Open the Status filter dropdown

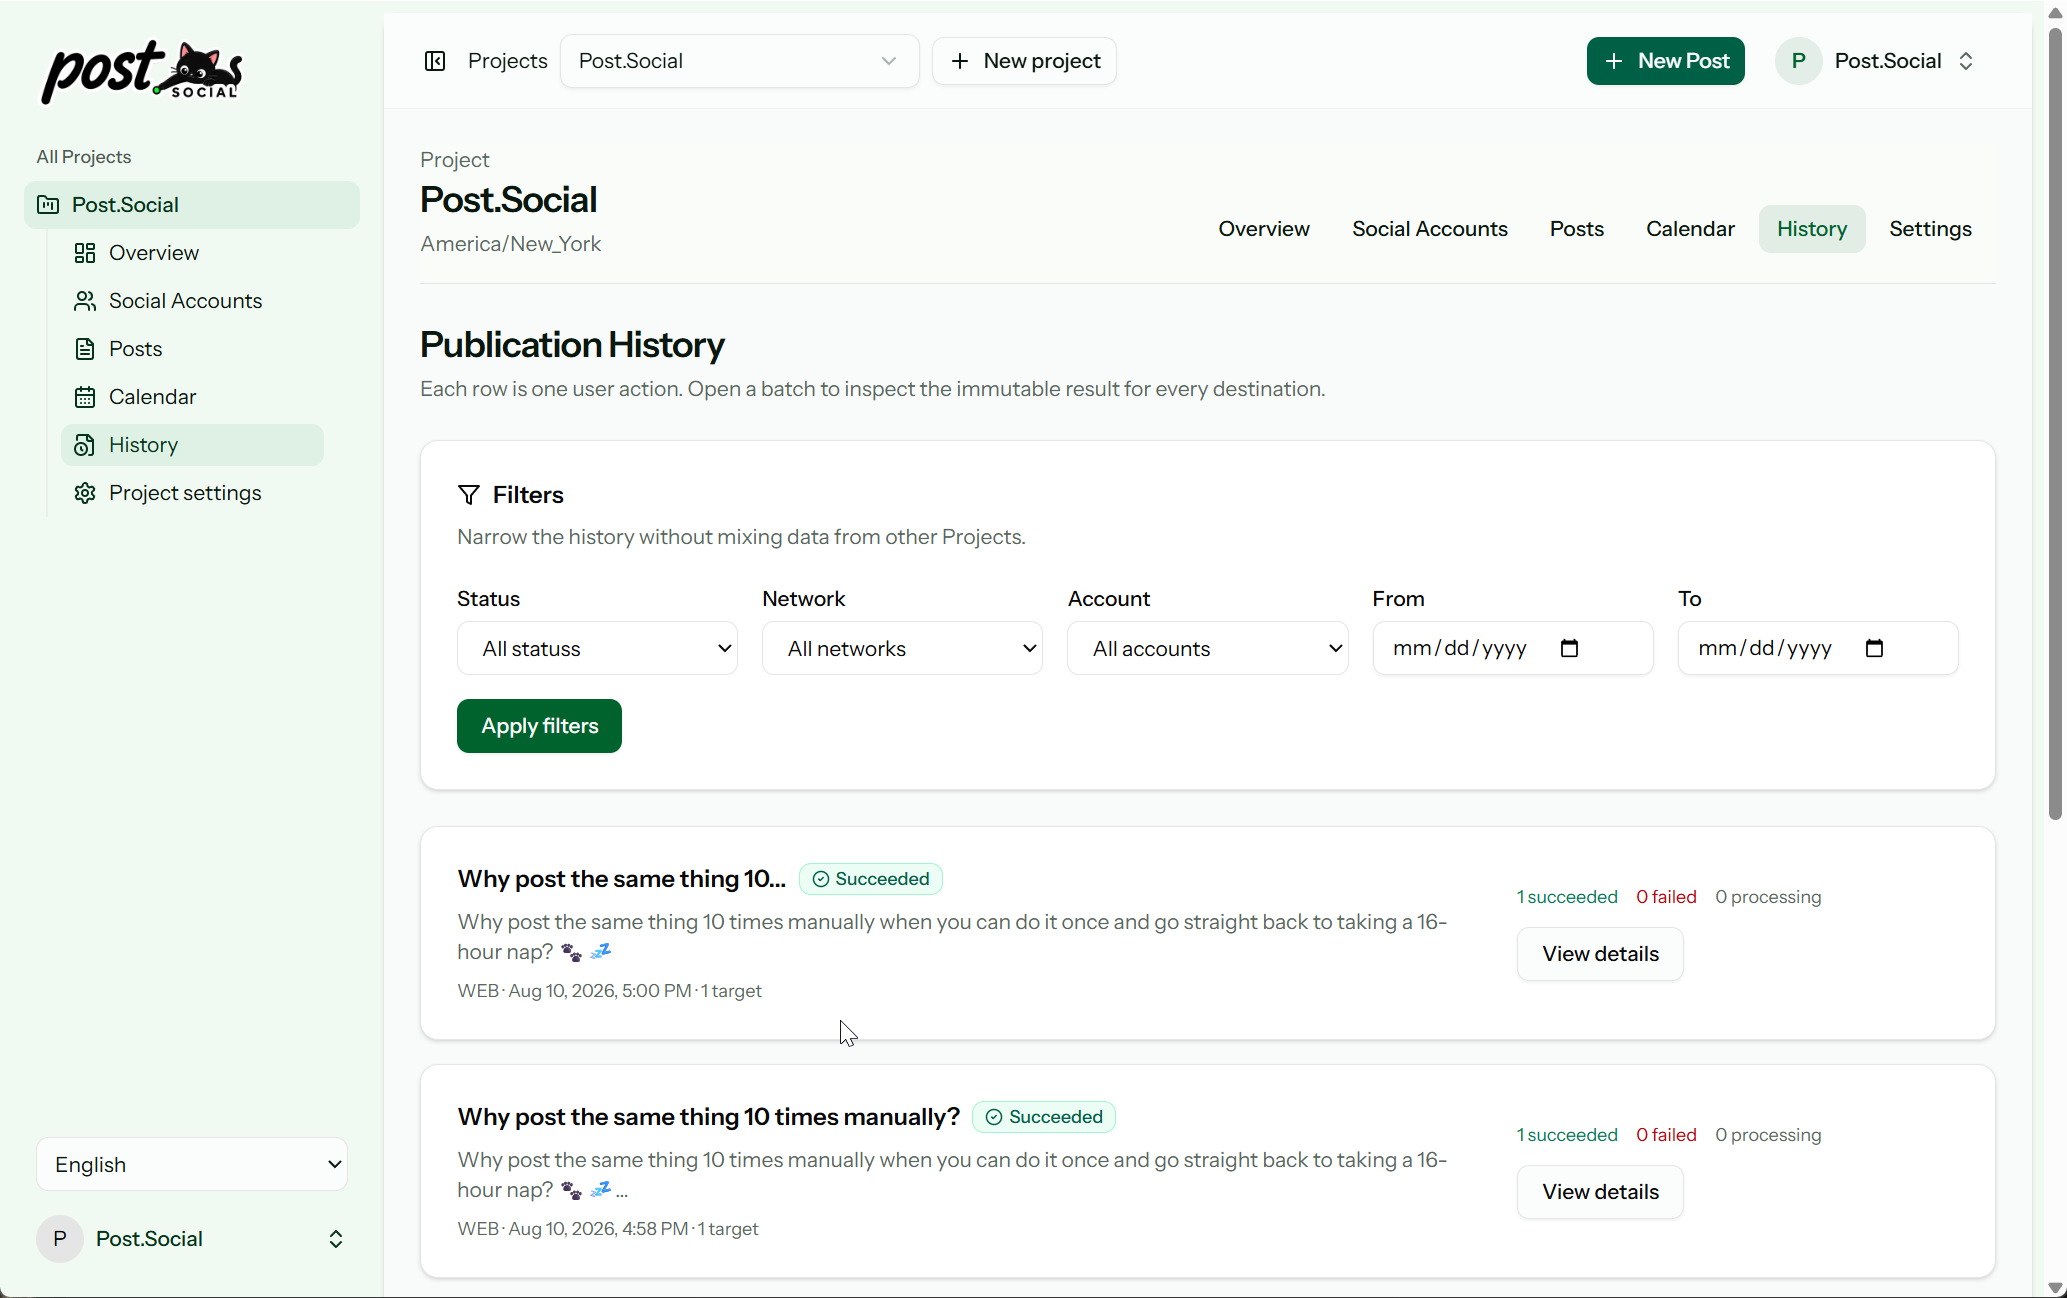click(x=597, y=648)
